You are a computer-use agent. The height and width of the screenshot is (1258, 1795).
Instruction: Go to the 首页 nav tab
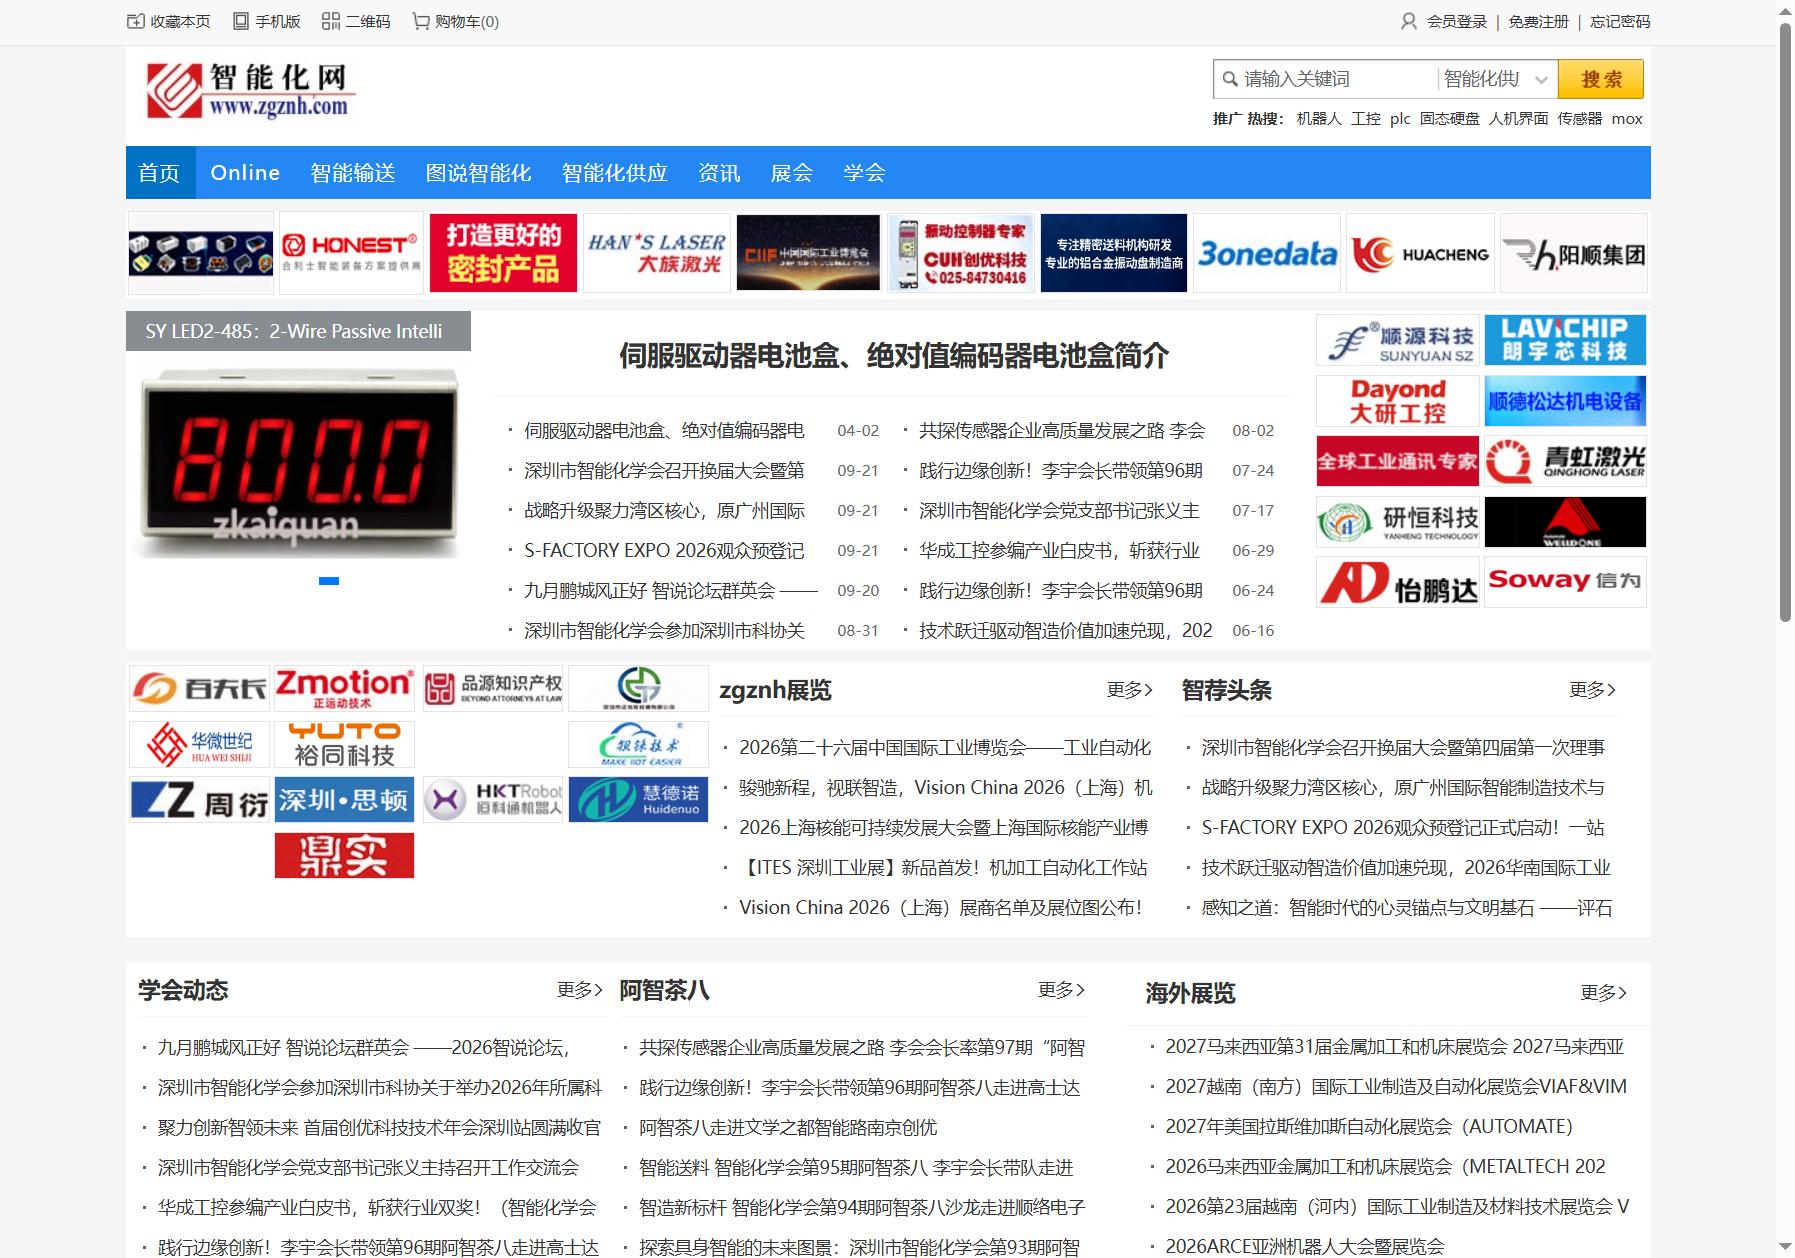(160, 173)
